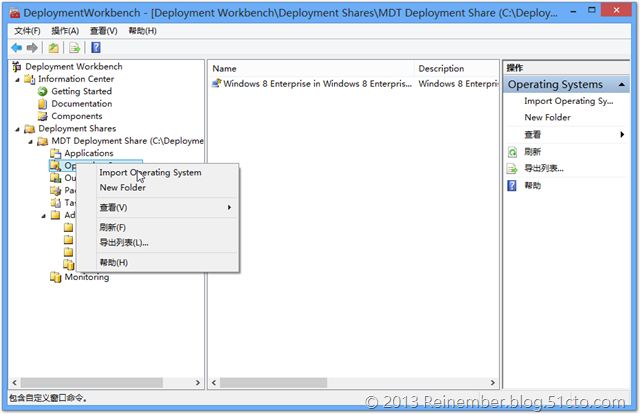
Task: Click New Folder in Actions pane
Action: click(x=547, y=118)
